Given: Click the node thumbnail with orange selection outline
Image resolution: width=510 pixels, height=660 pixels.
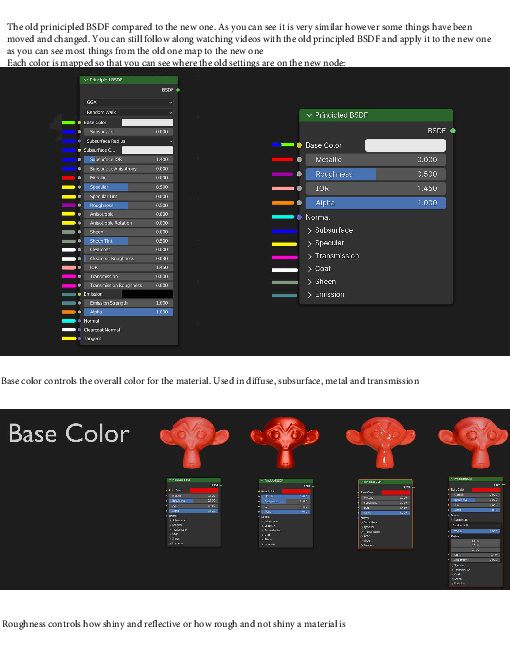Looking at the screenshot, I should coord(385,514).
